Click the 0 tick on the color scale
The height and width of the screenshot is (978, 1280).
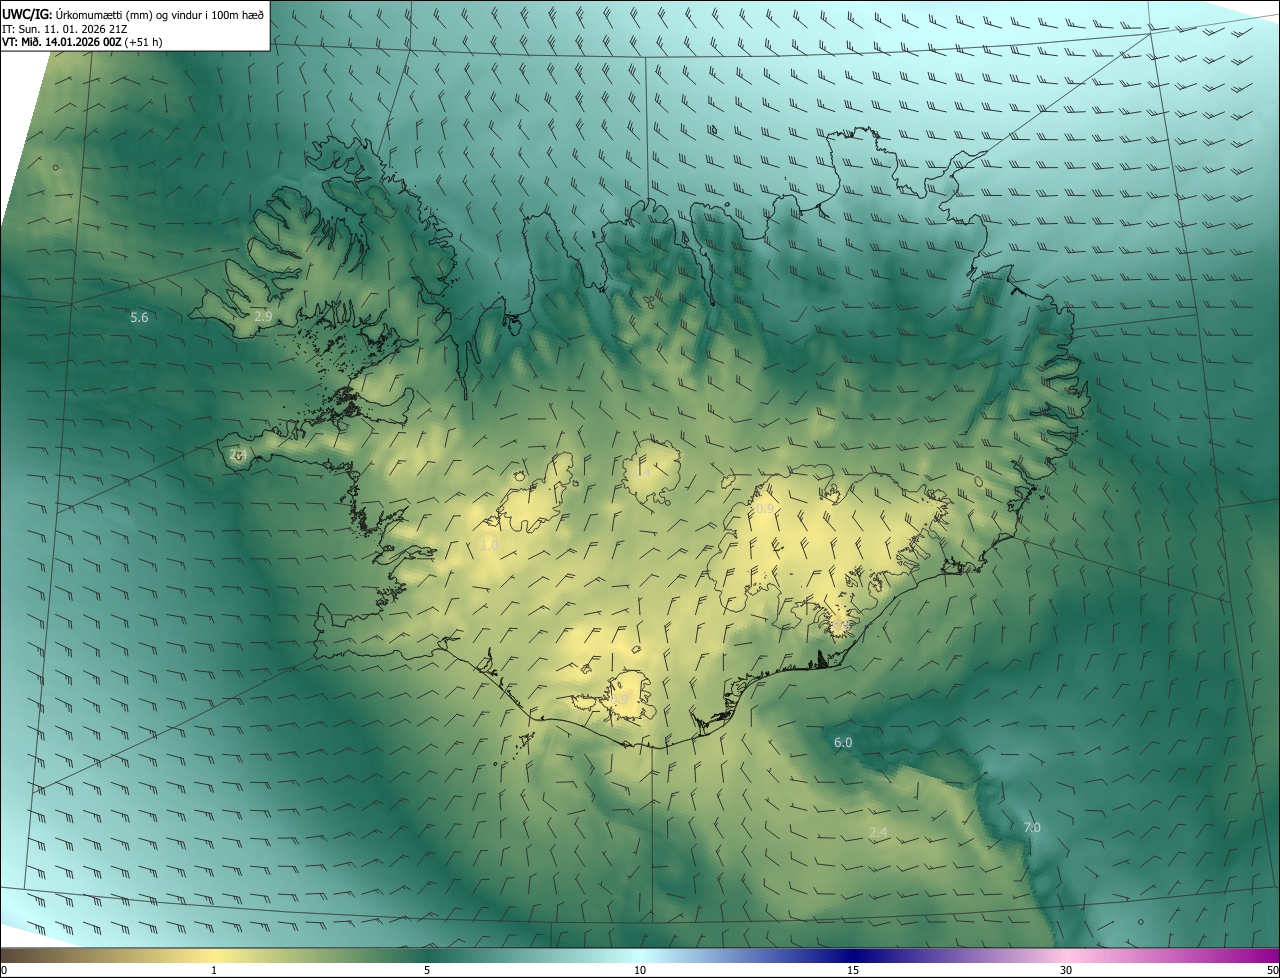click(4, 970)
